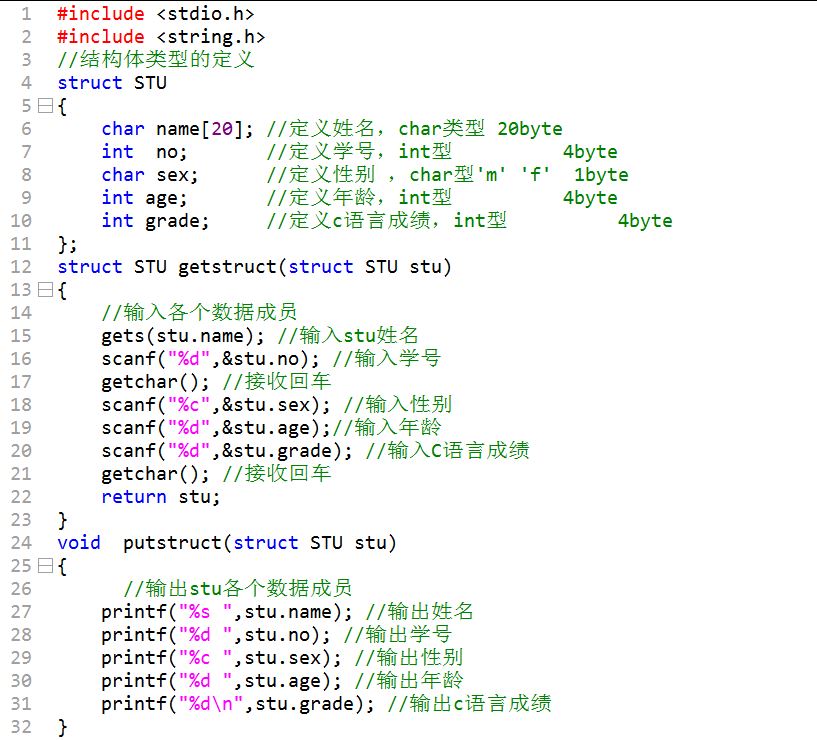Screen dimensions: 817x740
Task: Click '1byte' in line 8 comment
Action: tap(601, 175)
